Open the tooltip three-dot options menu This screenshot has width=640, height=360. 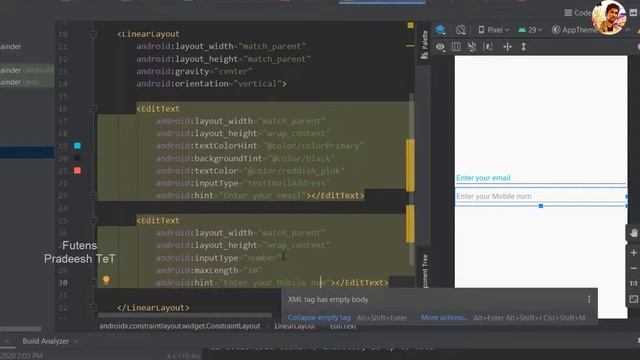(589, 300)
